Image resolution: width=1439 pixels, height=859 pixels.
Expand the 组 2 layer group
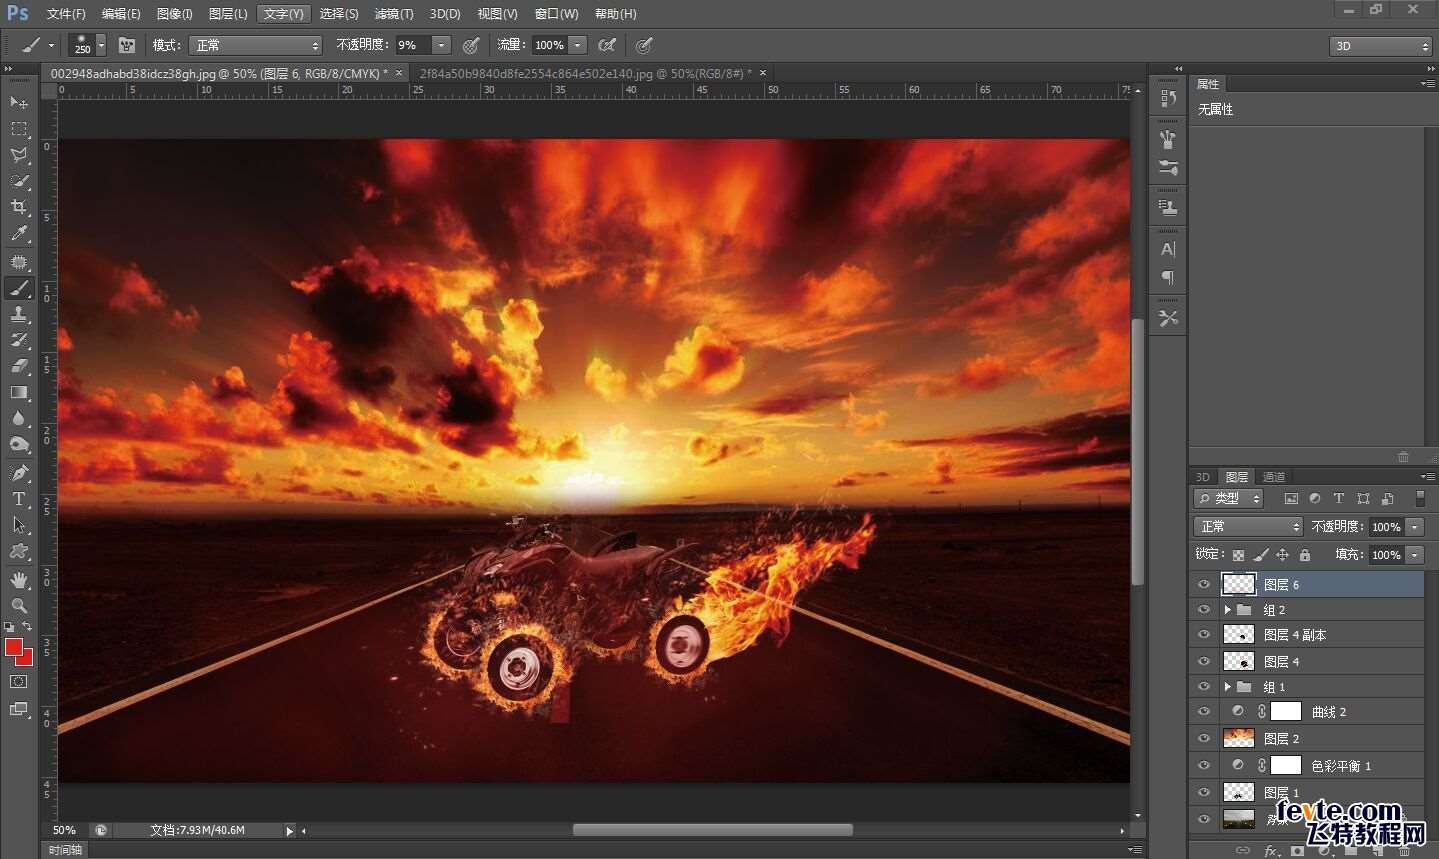1227,609
